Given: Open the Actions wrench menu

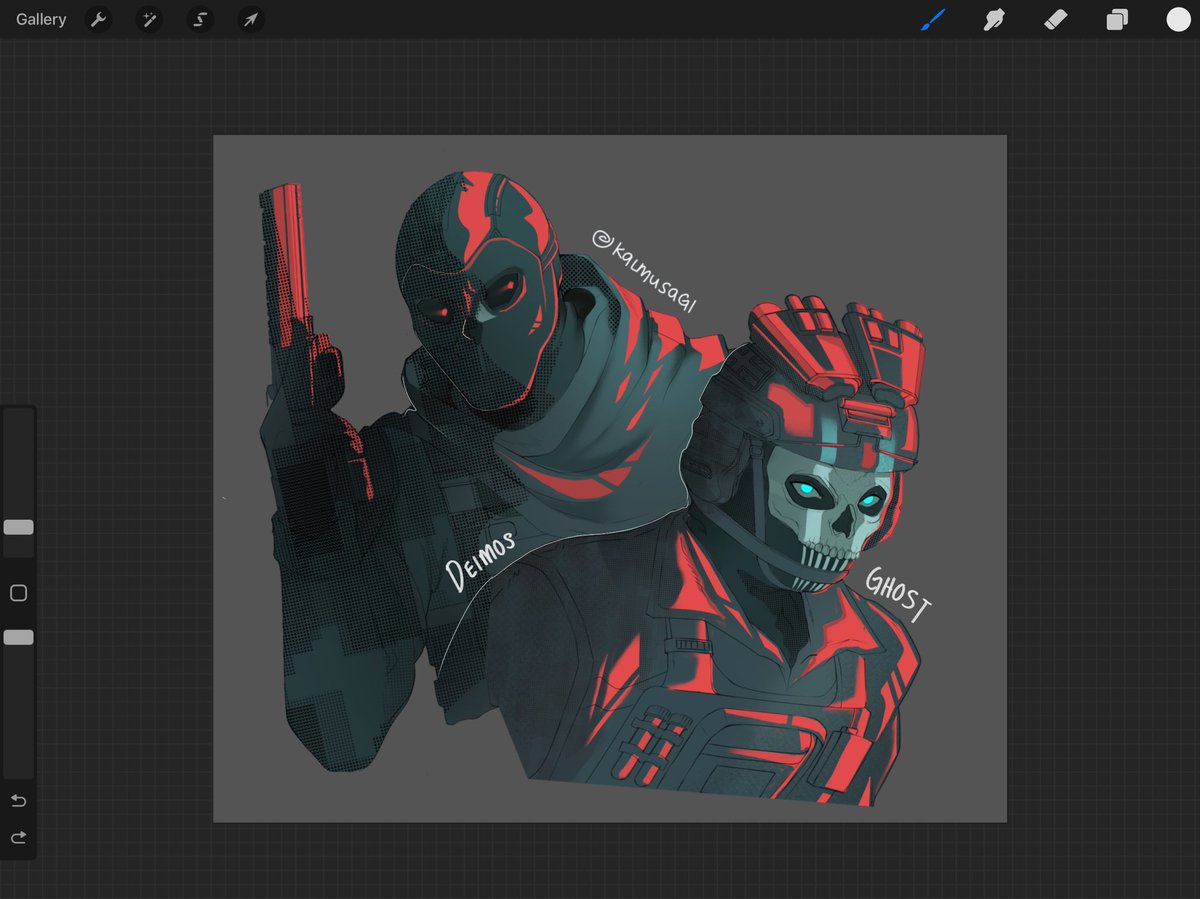Looking at the screenshot, I should pos(97,19).
